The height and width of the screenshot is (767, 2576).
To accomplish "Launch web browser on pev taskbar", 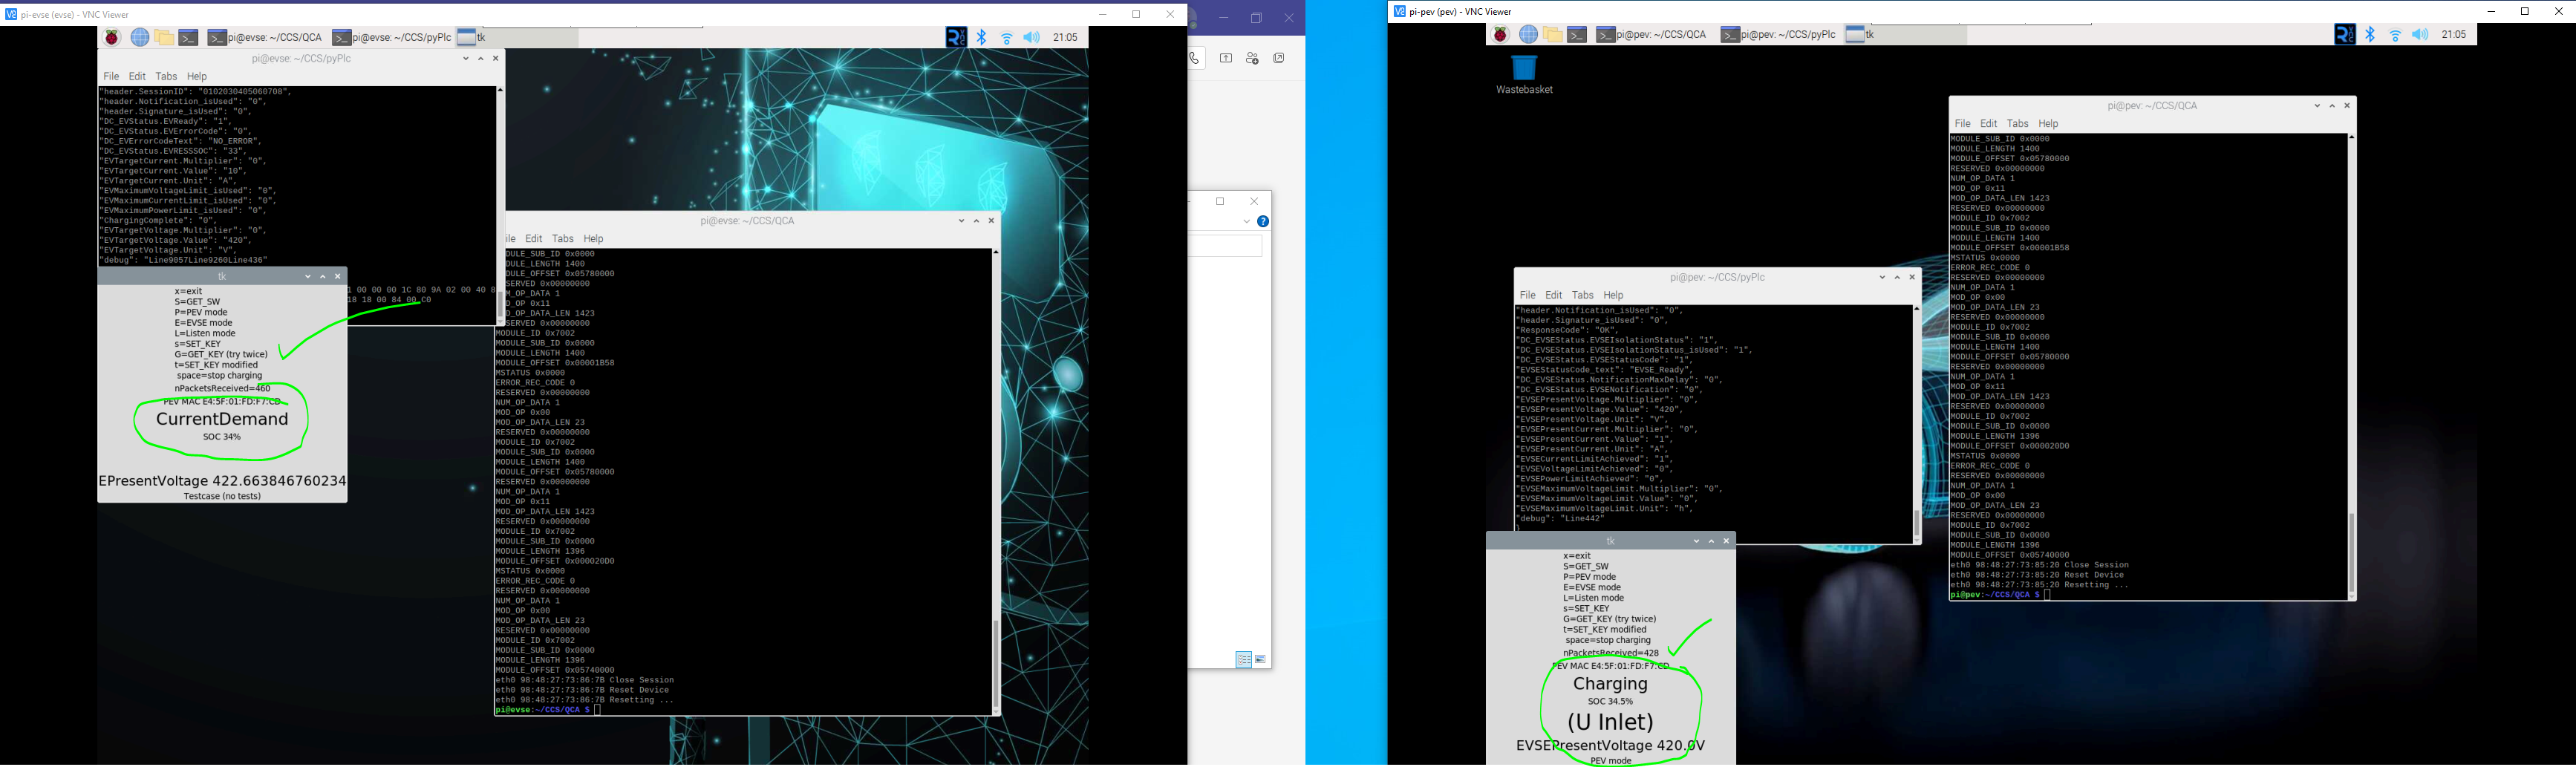I will [x=1528, y=35].
